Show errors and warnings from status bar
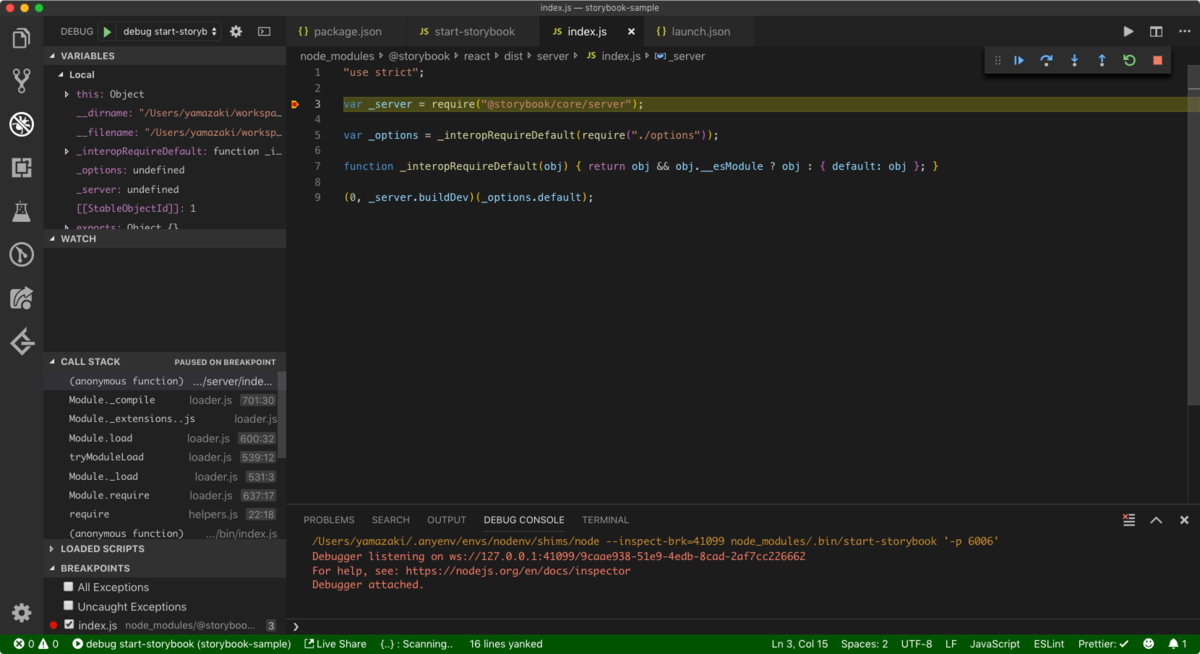 [36, 644]
